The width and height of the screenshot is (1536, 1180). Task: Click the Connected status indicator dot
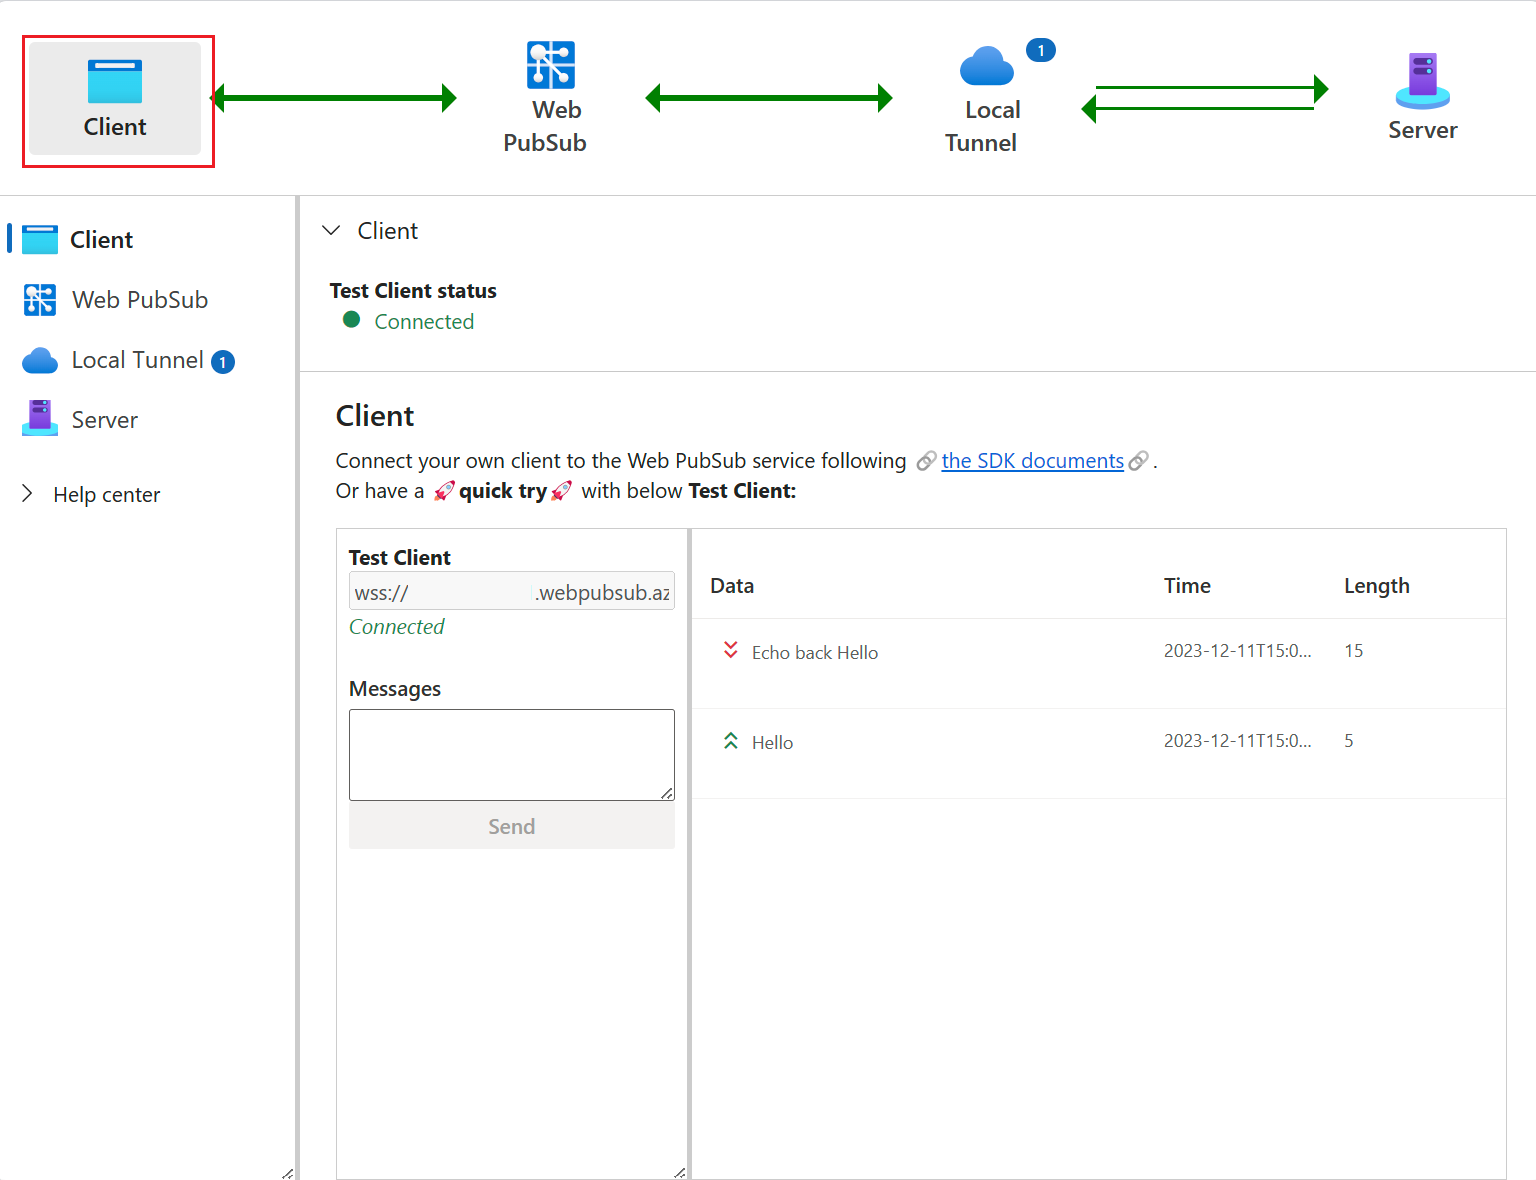(x=351, y=319)
